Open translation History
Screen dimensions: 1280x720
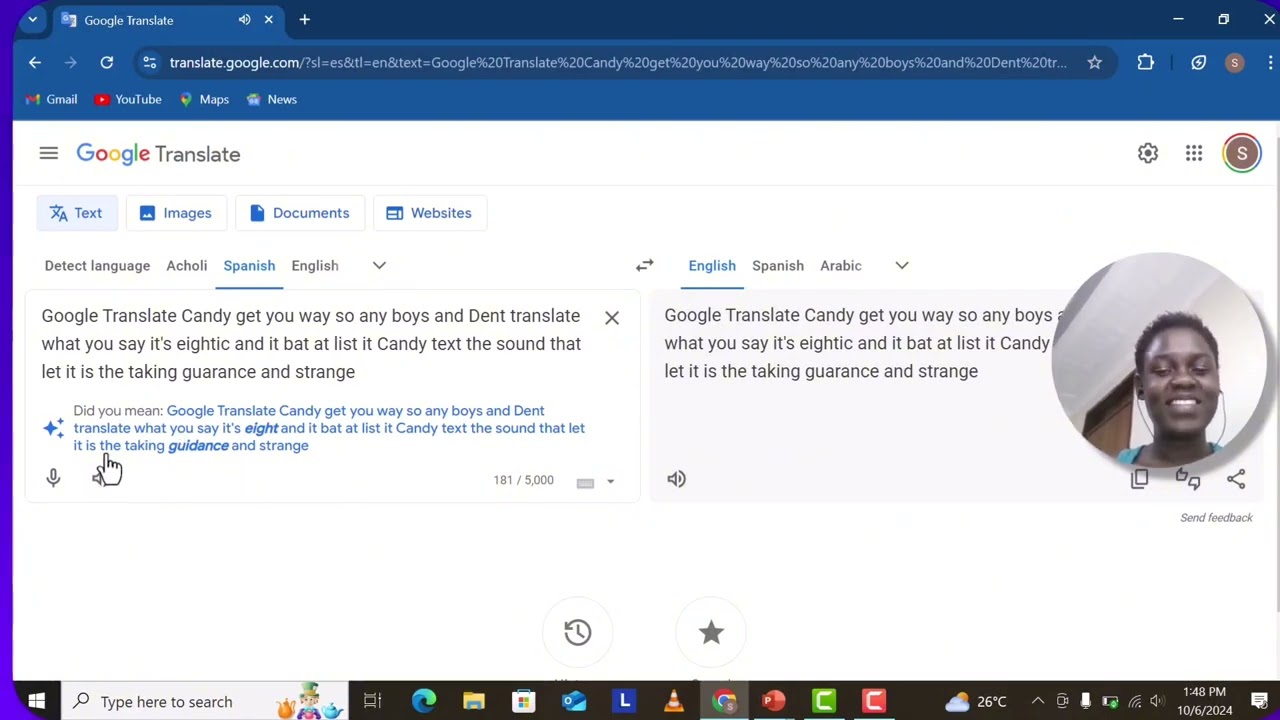(x=577, y=632)
